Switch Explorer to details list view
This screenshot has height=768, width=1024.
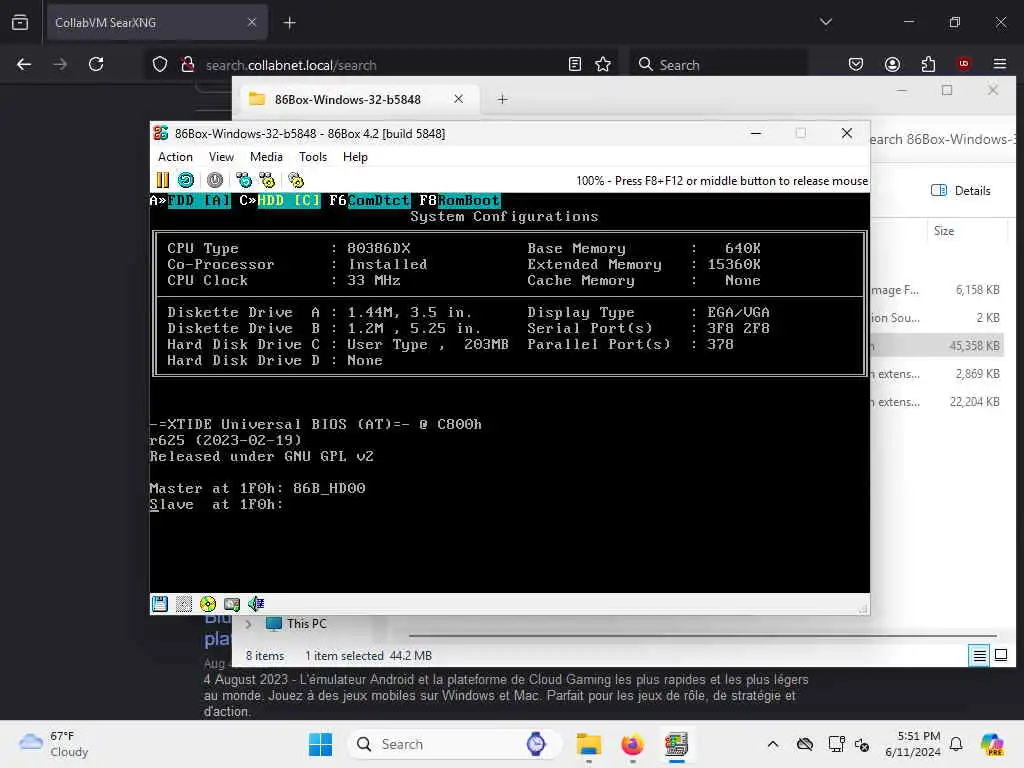tap(980, 655)
